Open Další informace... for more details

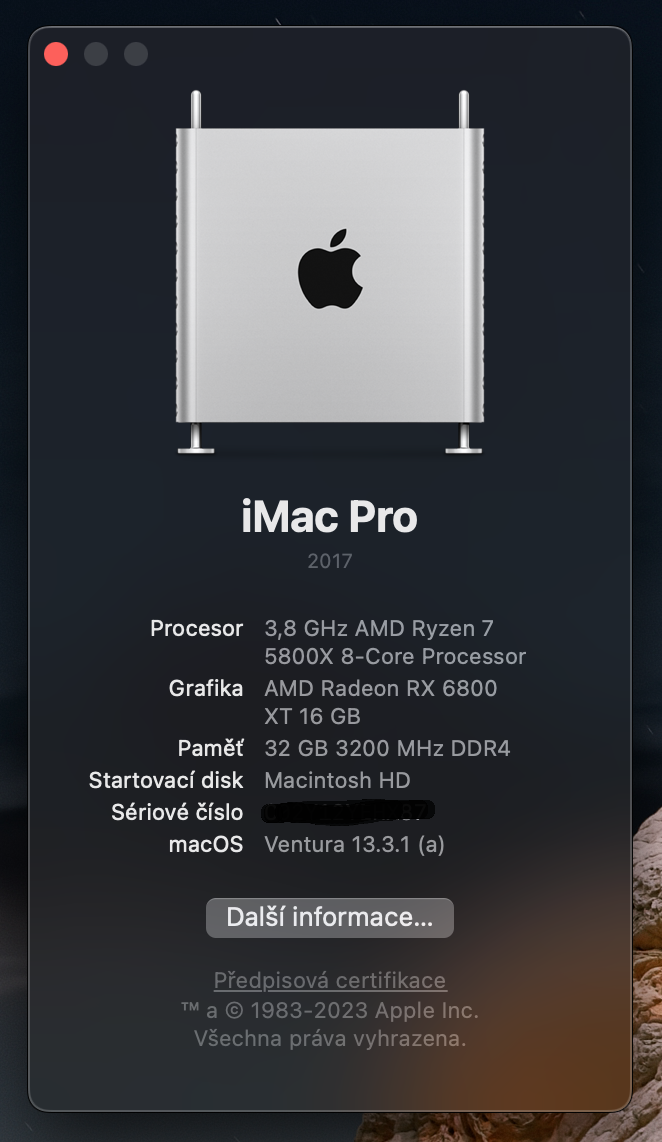click(330, 917)
